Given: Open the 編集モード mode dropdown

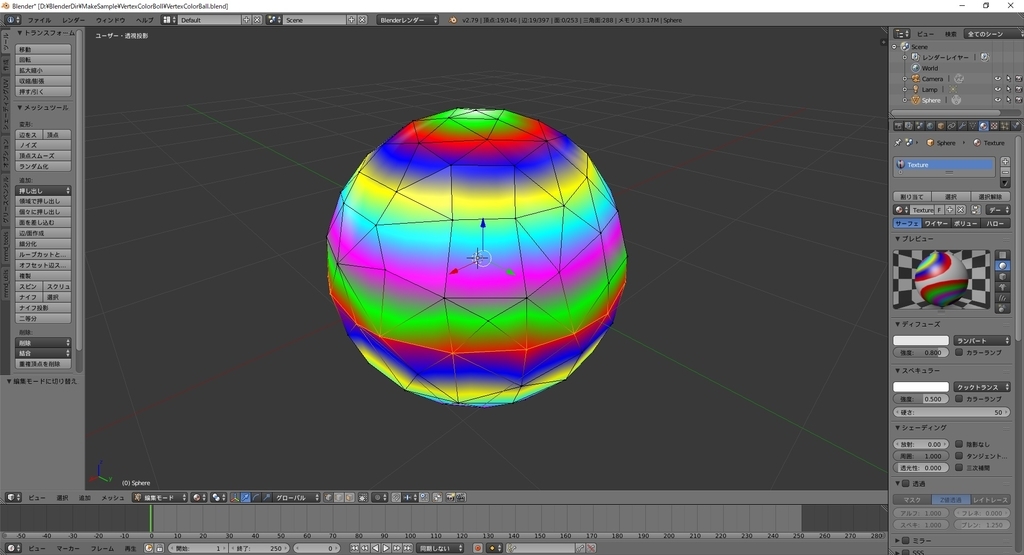Looking at the screenshot, I should pos(160,498).
